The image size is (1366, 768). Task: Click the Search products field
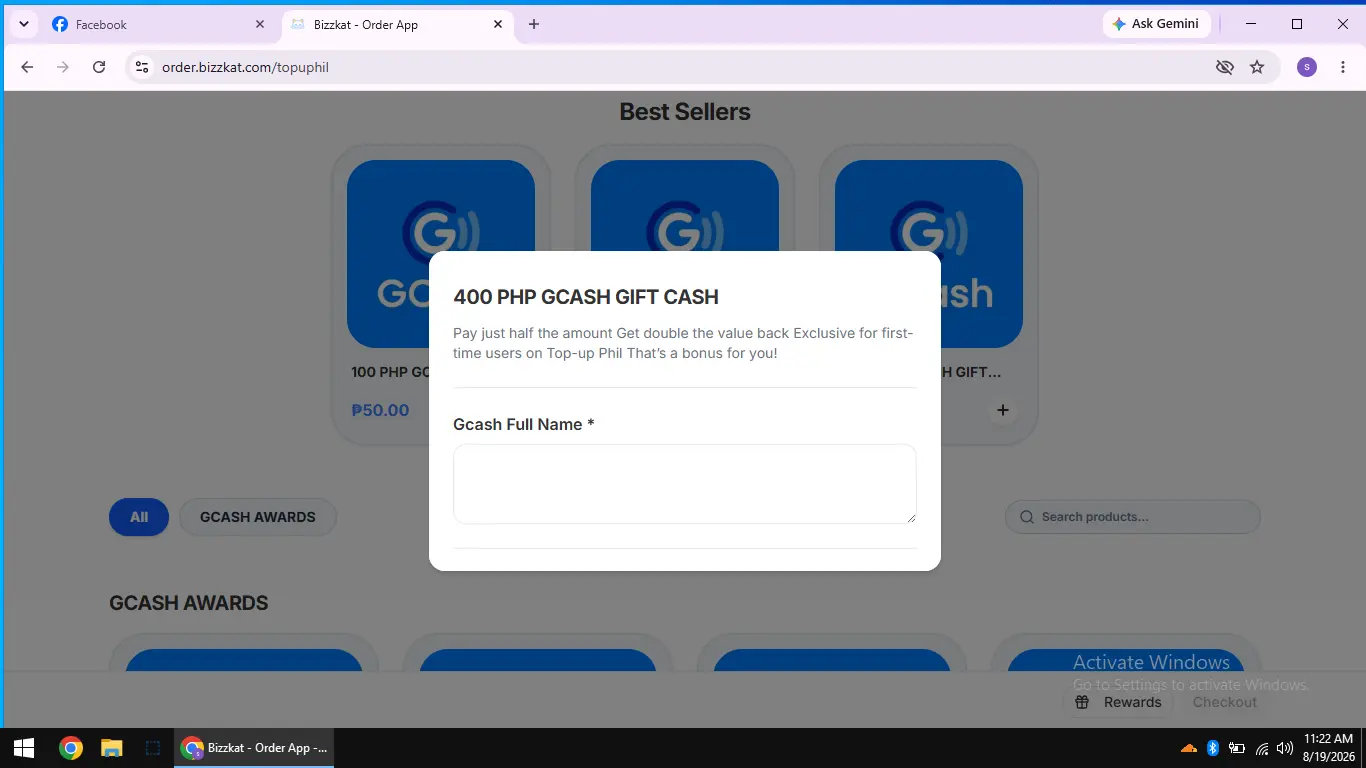1133,517
